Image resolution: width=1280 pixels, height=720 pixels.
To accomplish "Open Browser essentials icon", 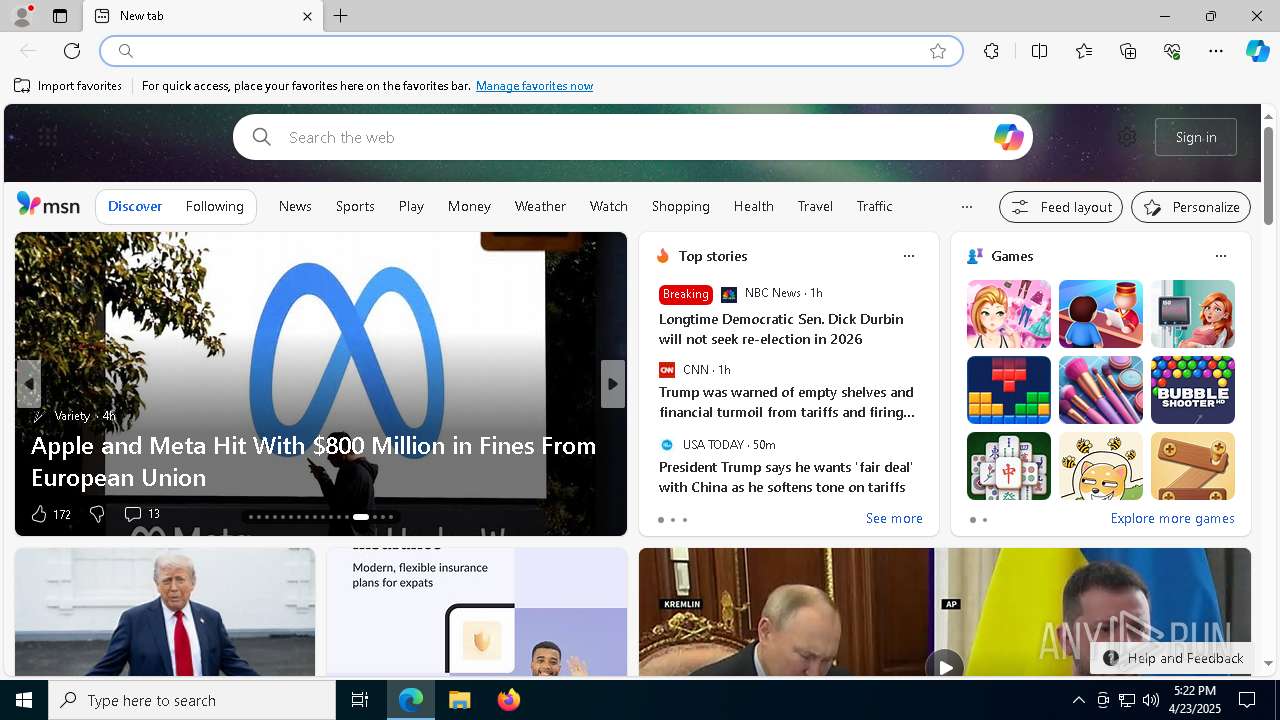I will click(1172, 51).
